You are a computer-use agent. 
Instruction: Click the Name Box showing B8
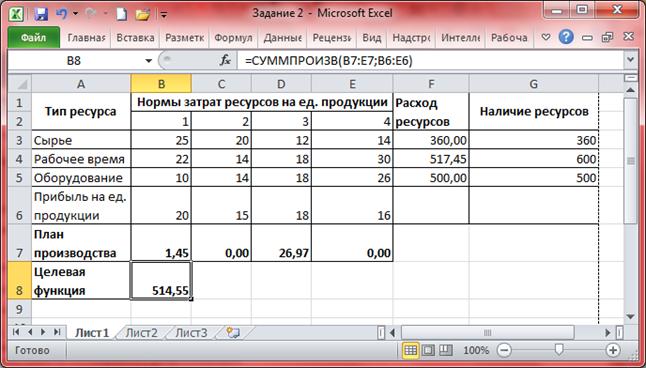tap(74, 61)
